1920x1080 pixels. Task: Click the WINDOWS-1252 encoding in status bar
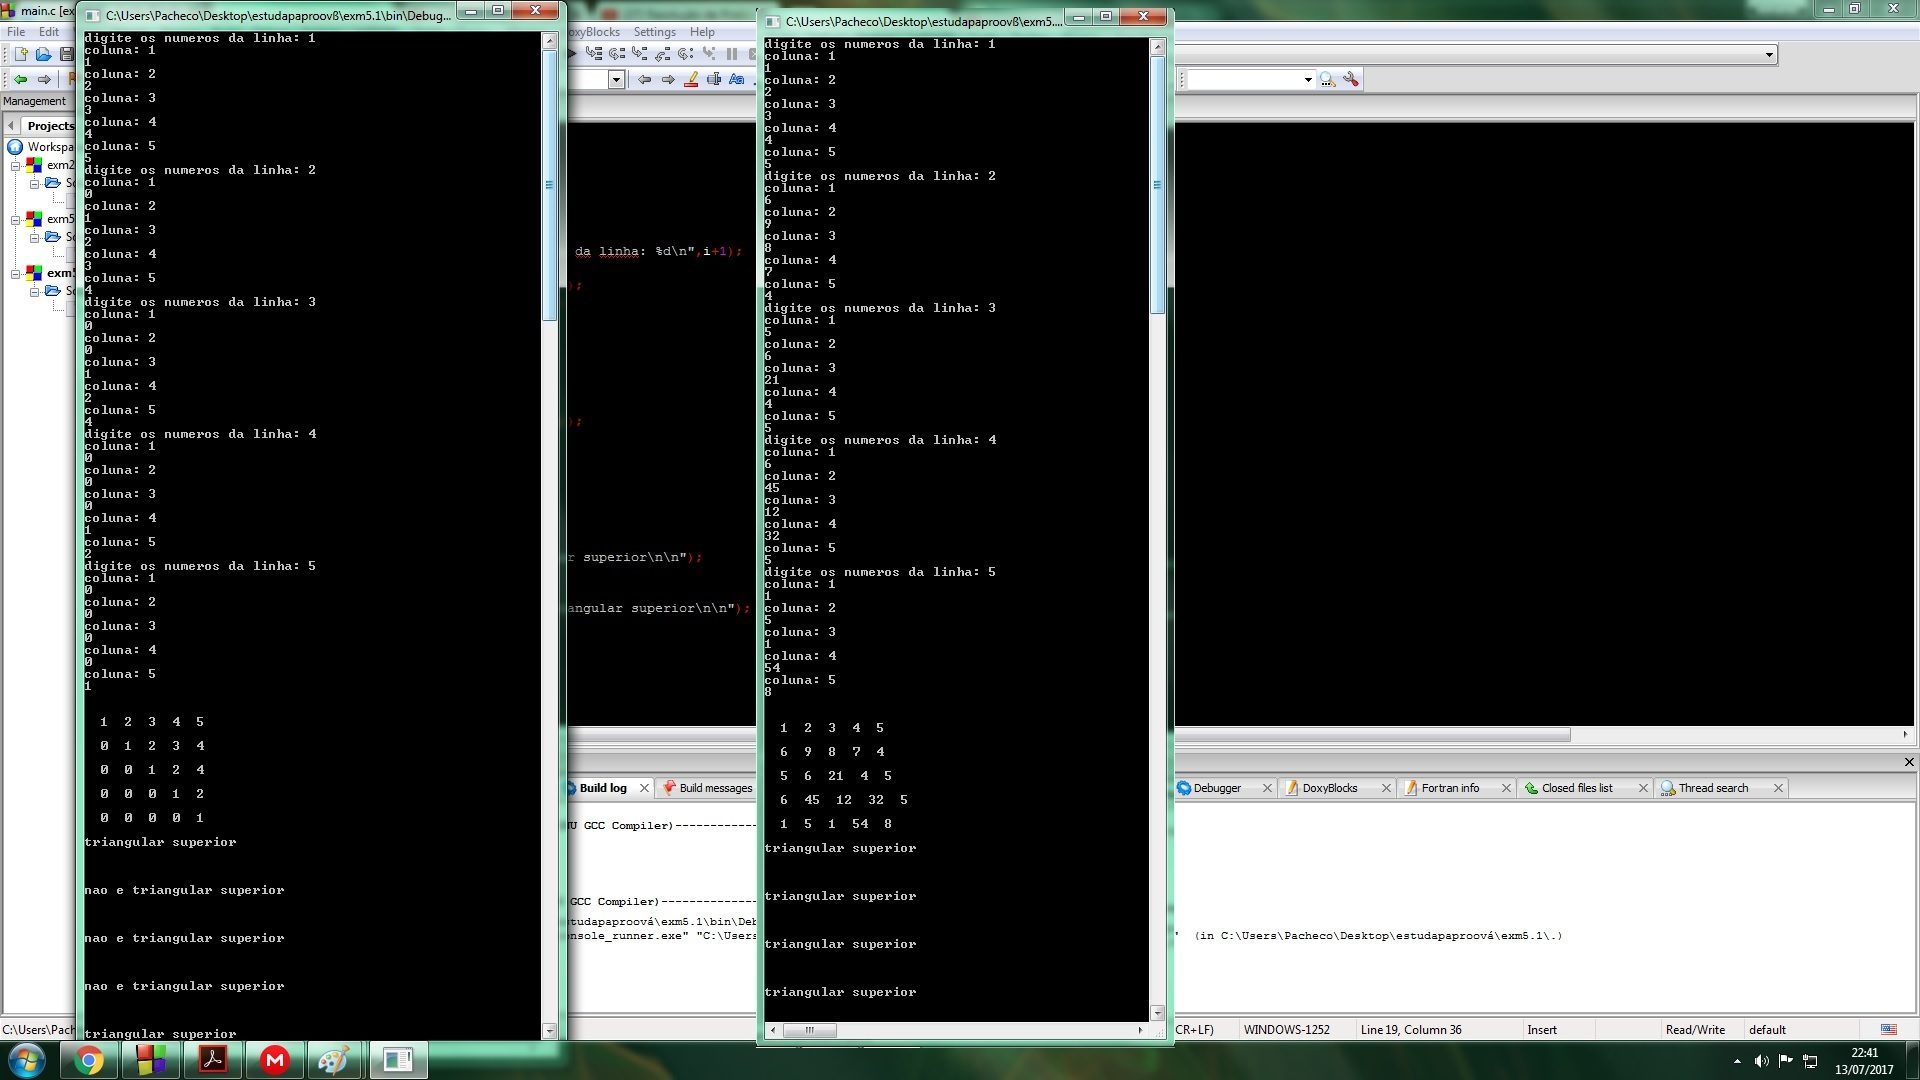click(1286, 1029)
